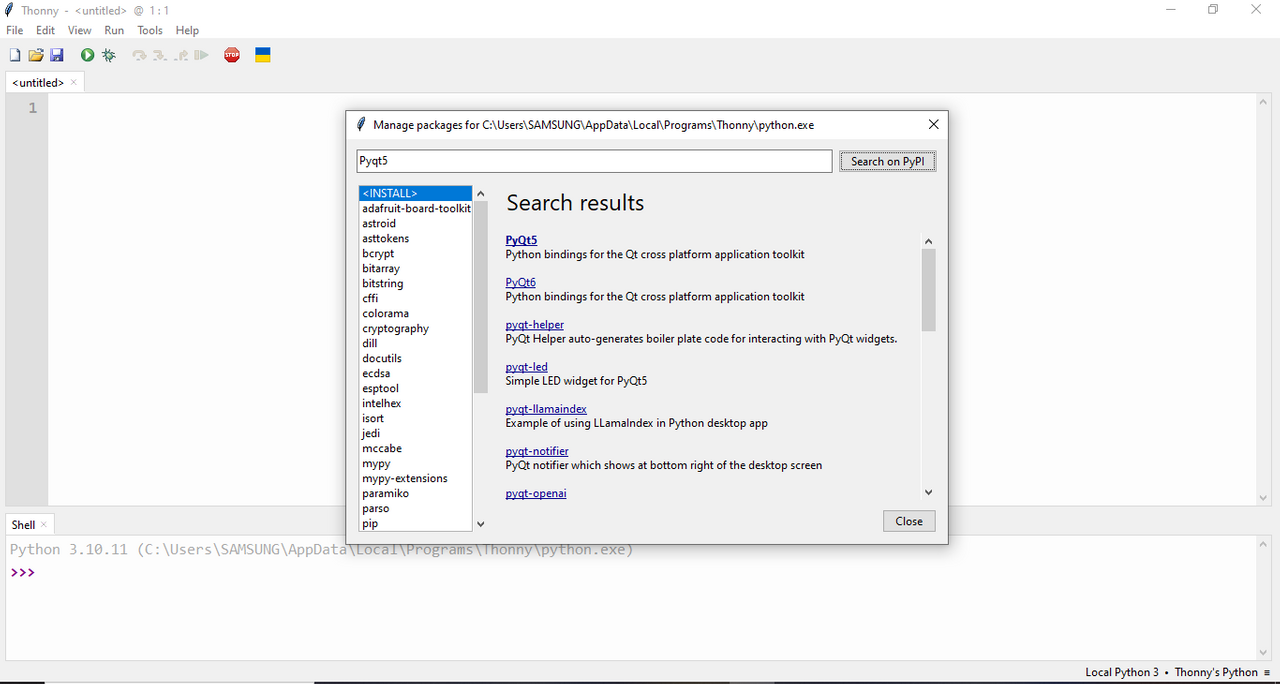Click search results scrollbar down arrow

[928, 492]
